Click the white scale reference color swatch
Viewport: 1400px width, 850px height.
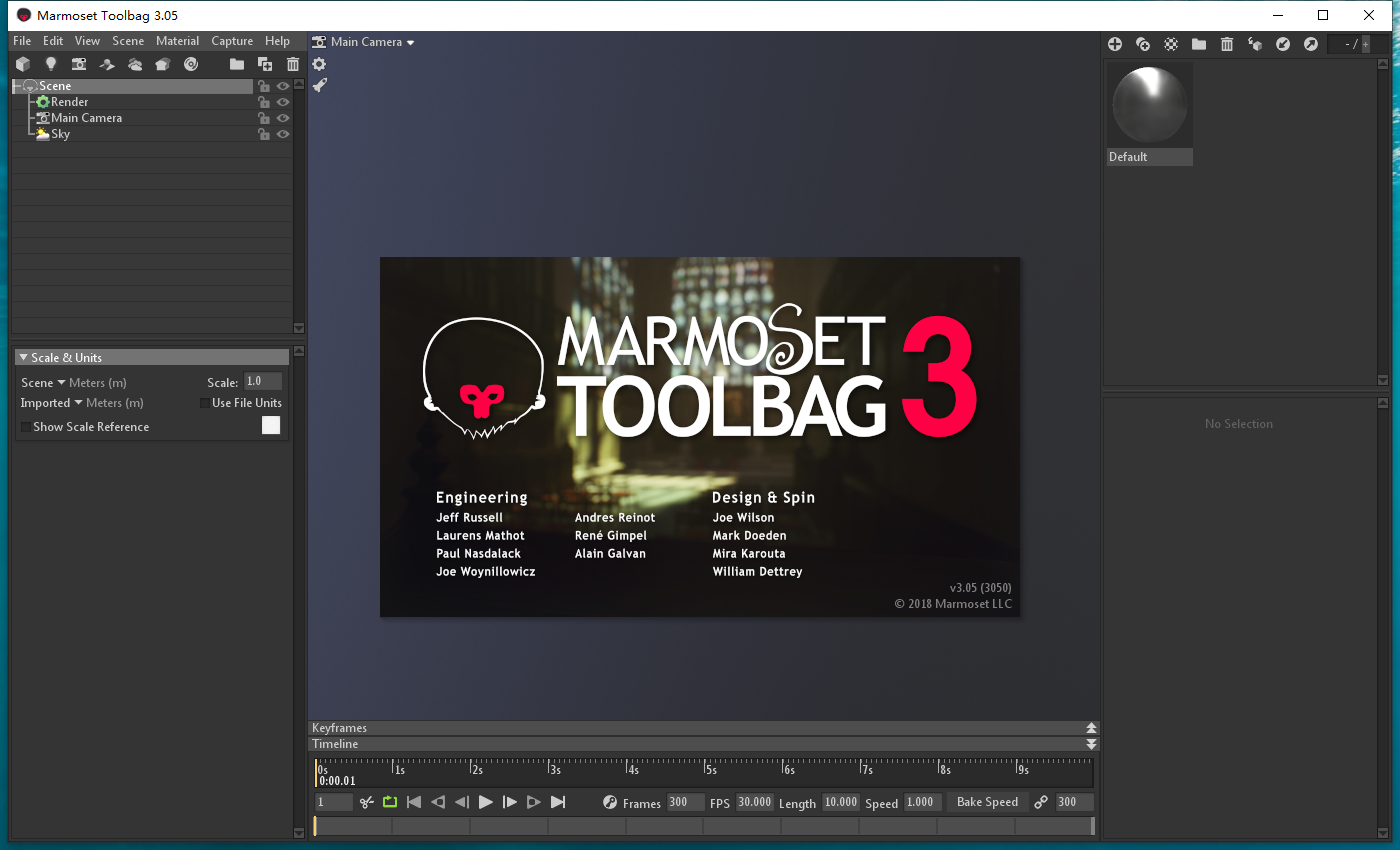pos(271,426)
